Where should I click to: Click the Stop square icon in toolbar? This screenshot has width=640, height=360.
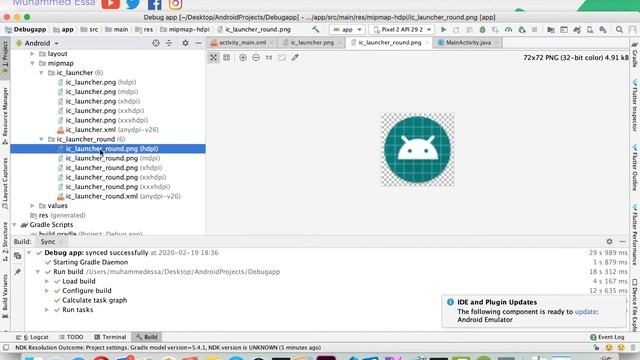[x=534, y=30]
